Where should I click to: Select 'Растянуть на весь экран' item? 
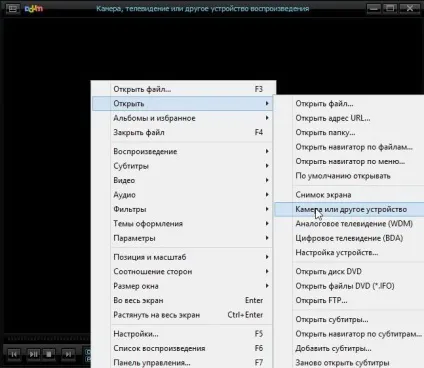click(x=182, y=315)
